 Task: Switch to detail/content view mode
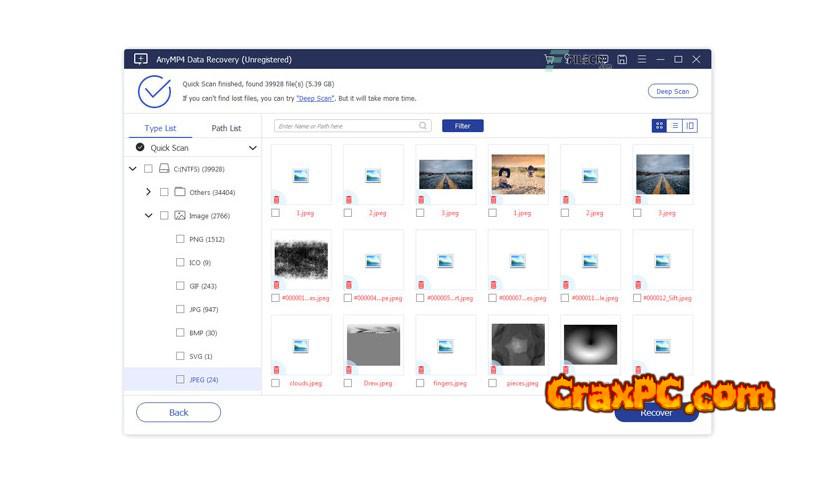pos(690,126)
